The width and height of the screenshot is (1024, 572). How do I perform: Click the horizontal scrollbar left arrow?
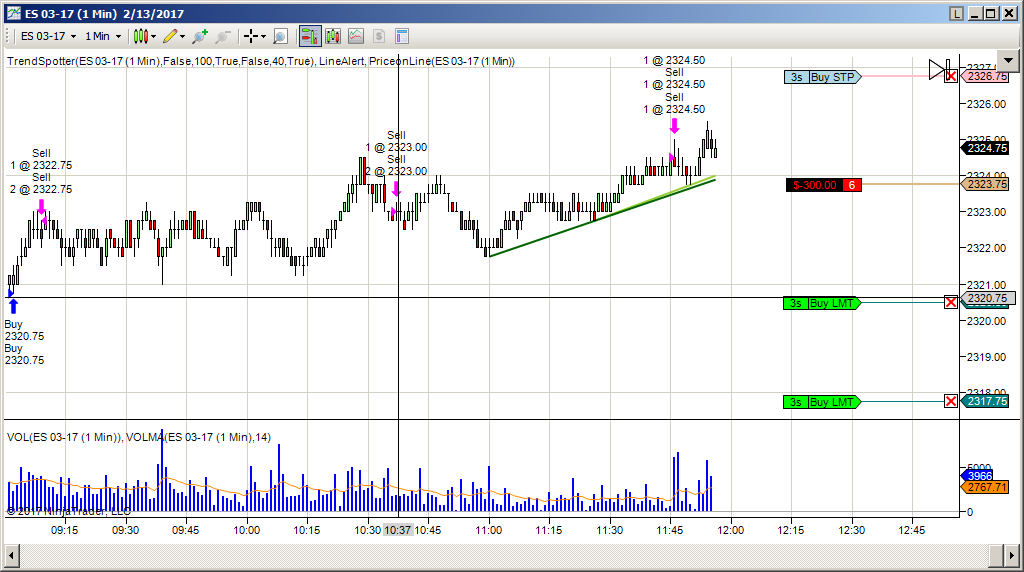[12, 556]
